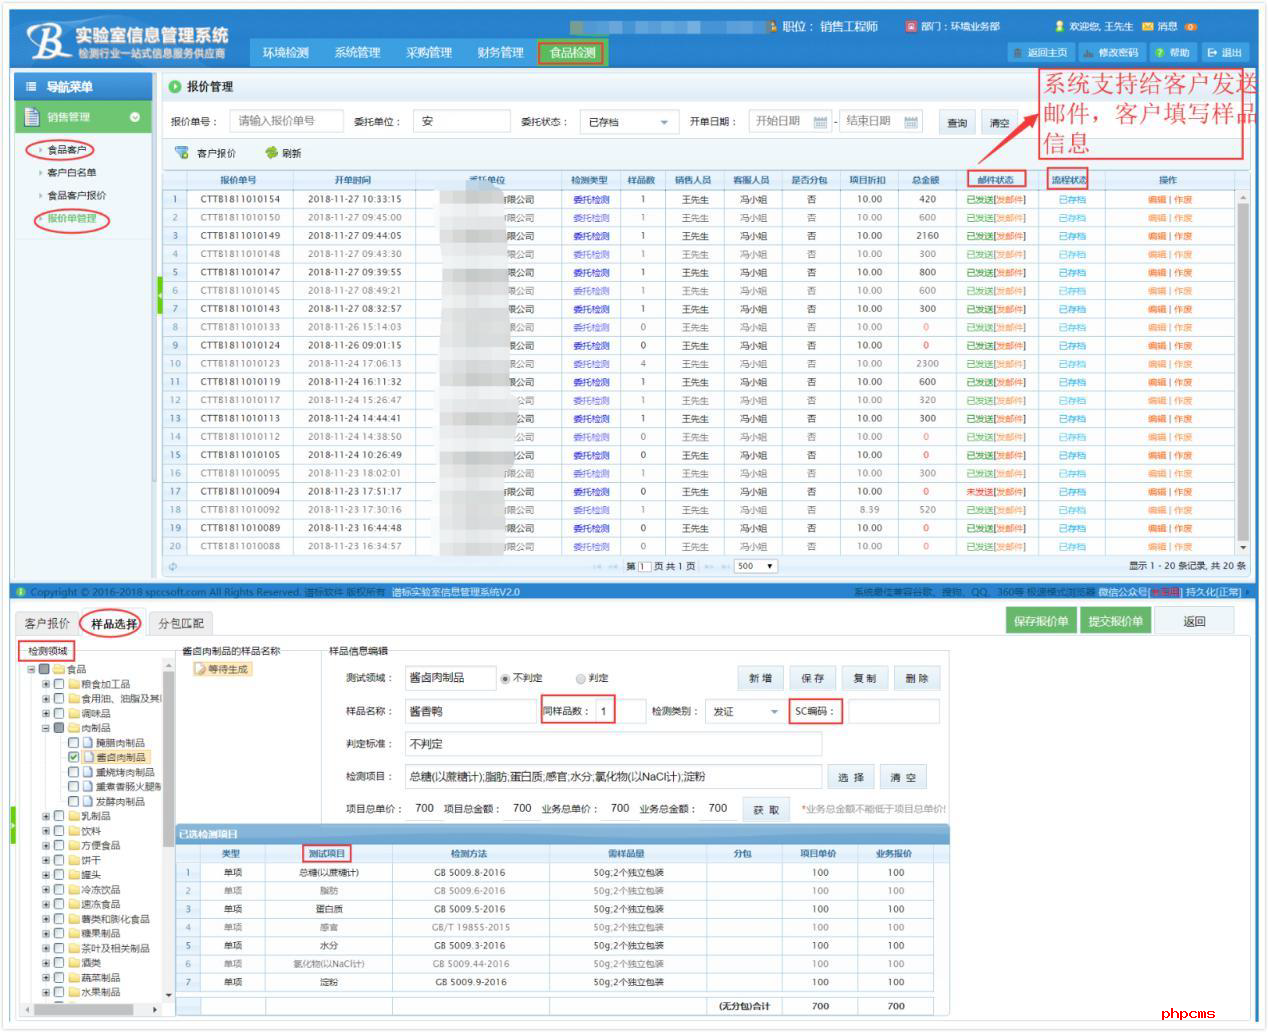Click the green 刷新 refresh icon
The image size is (1268, 1032).
coord(271,153)
